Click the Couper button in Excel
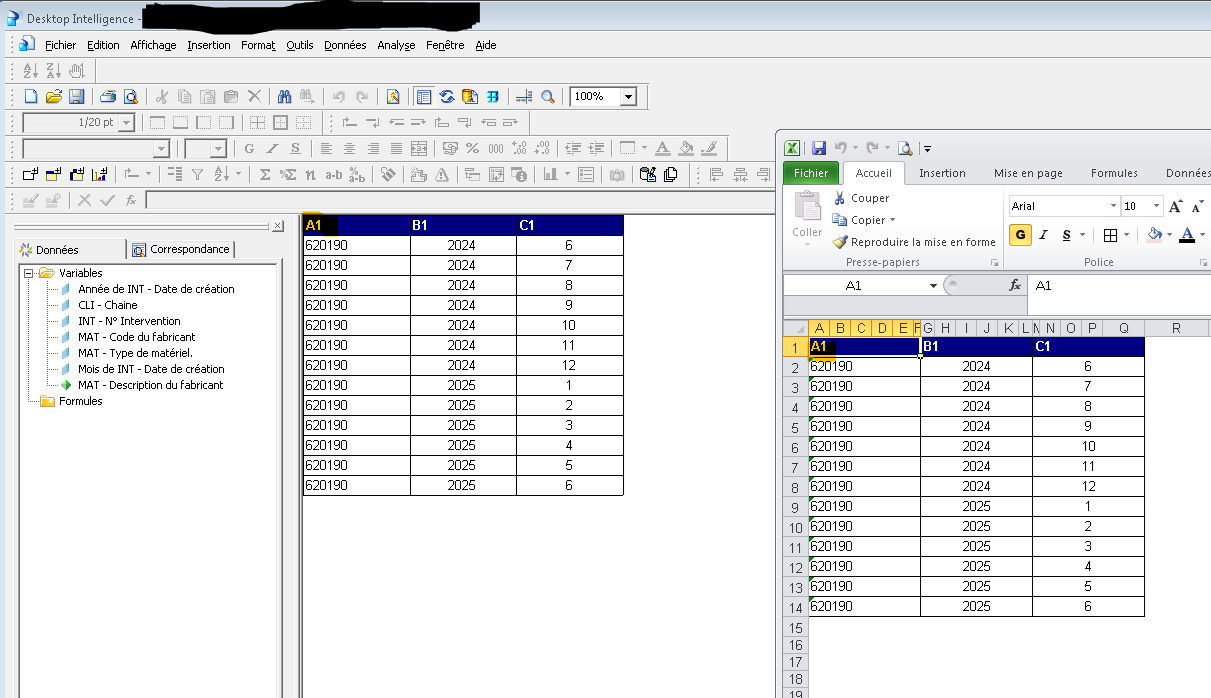The height and width of the screenshot is (698, 1211). pos(869,198)
